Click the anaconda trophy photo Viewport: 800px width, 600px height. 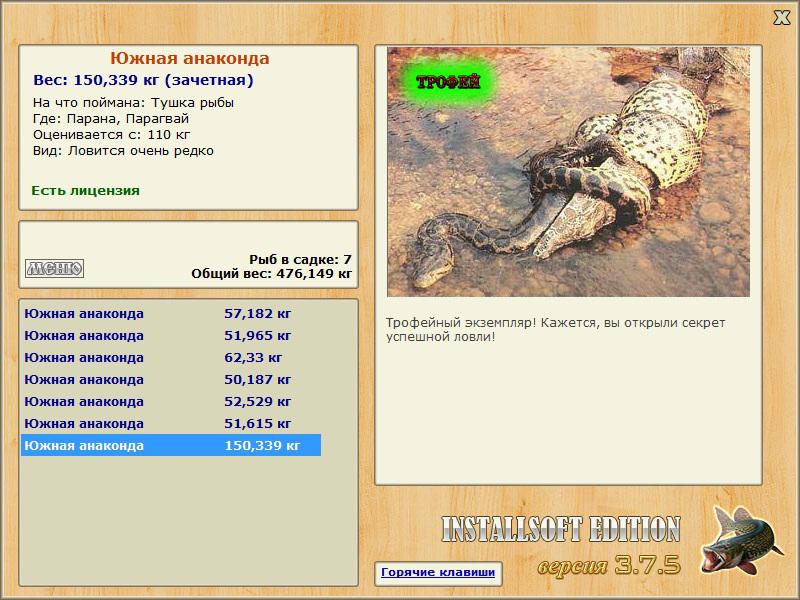point(568,172)
